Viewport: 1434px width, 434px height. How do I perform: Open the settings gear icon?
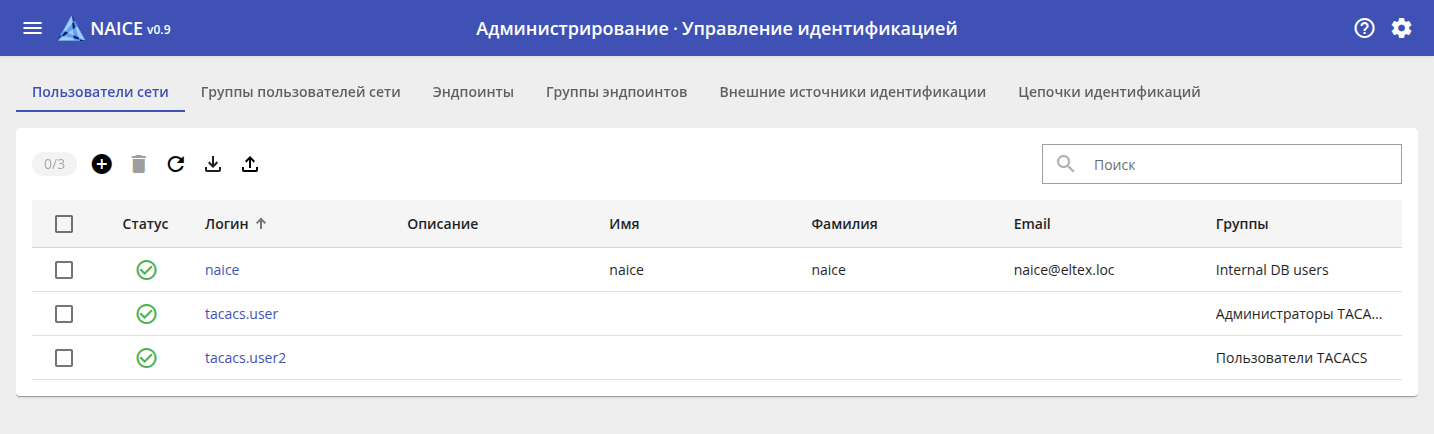click(1402, 28)
